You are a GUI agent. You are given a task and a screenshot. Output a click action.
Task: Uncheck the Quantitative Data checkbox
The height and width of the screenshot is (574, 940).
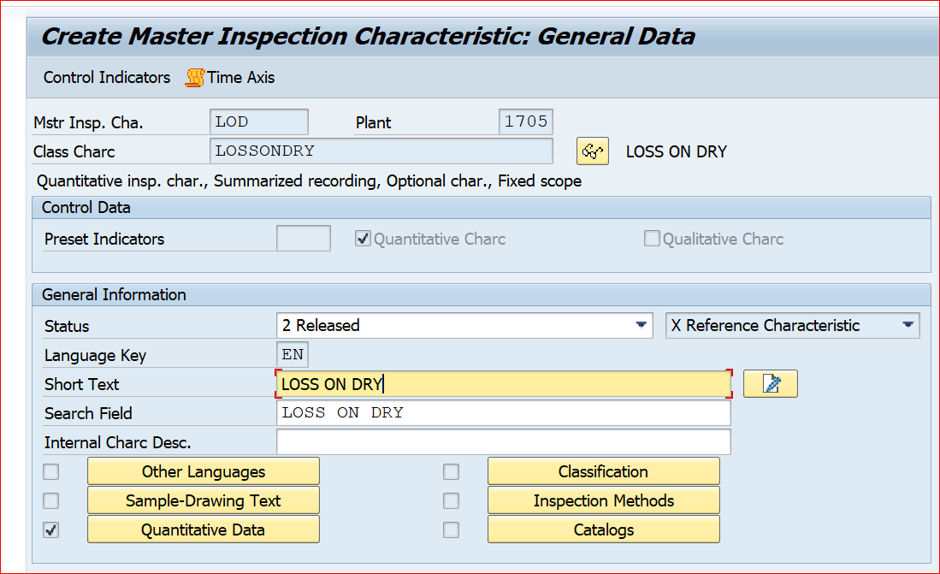point(51,530)
